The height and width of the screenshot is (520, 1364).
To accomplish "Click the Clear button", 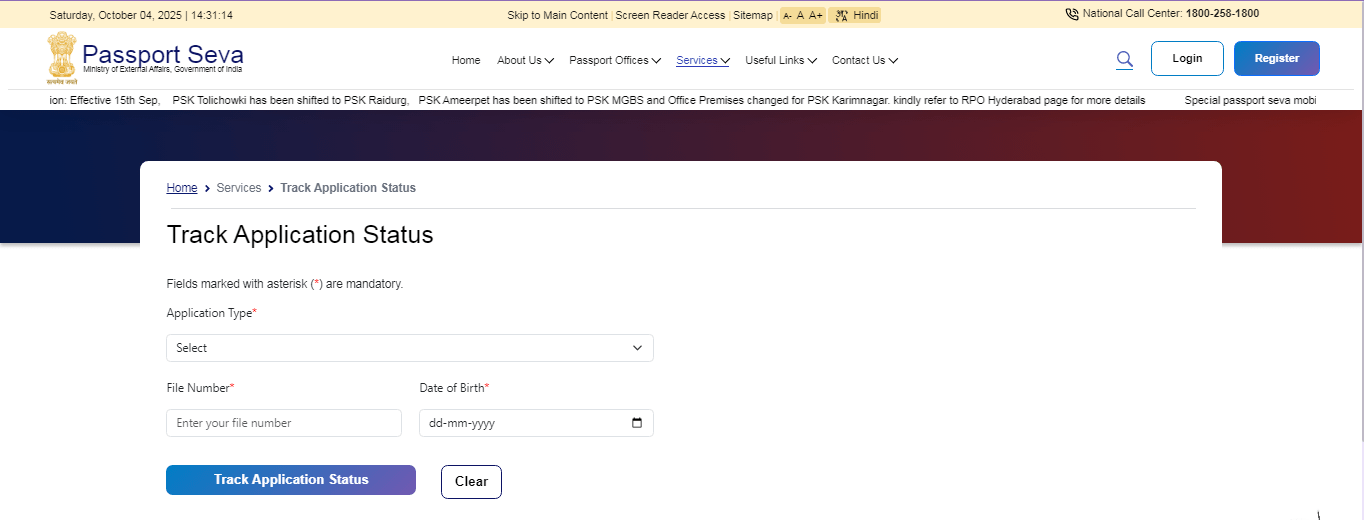I will coord(471,481).
